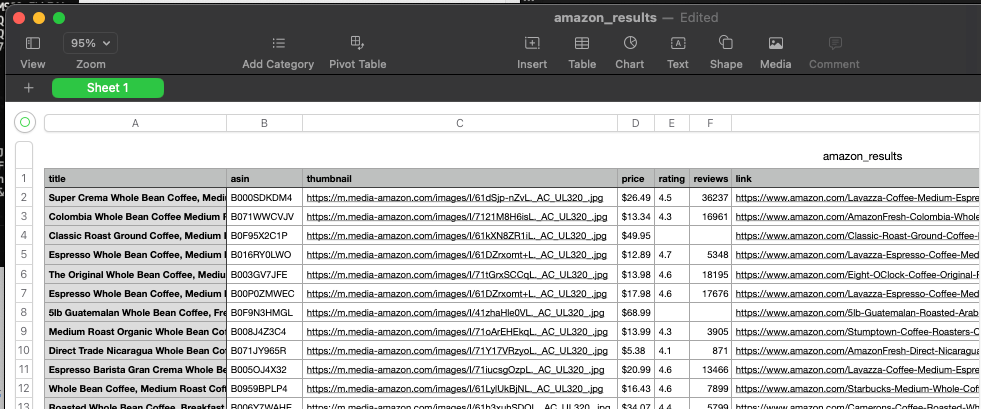Select price cell $26.49

click(x=636, y=198)
